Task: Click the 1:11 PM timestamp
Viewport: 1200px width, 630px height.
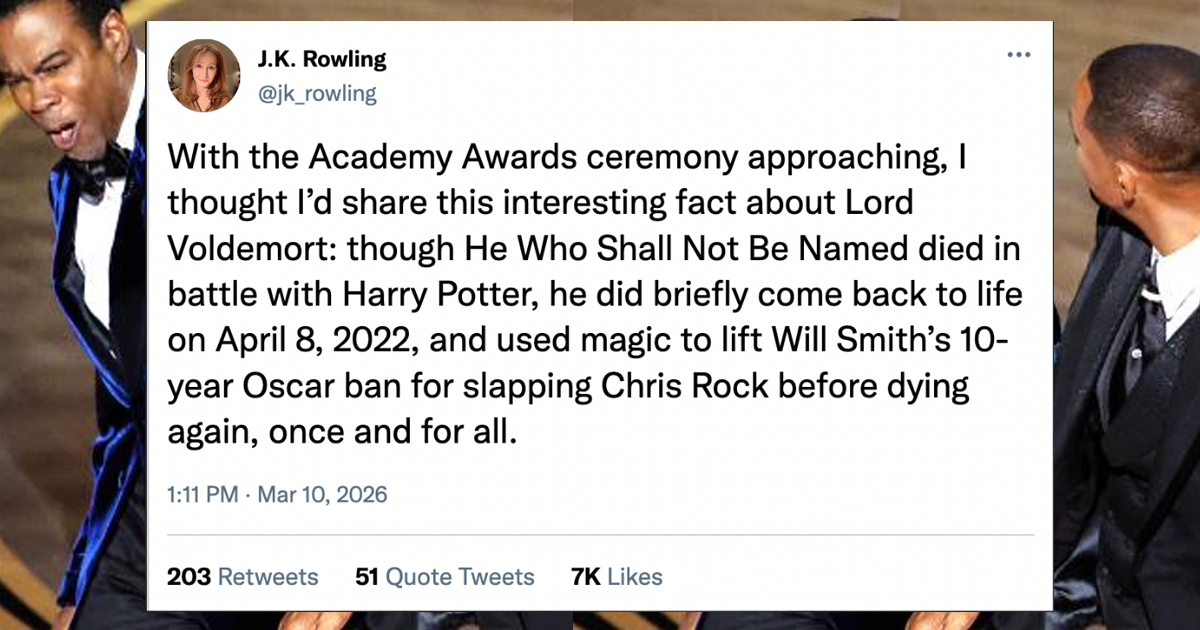Action: click(x=201, y=494)
